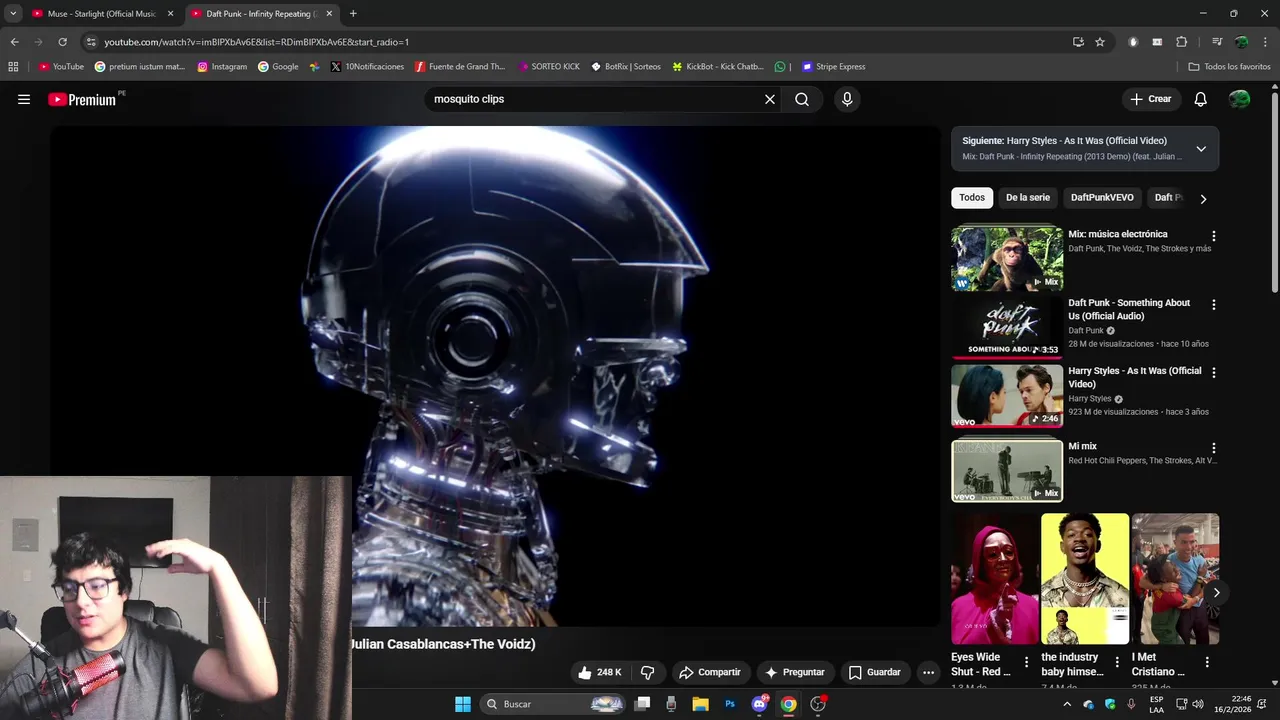Open the tab search dropdown
Viewport: 1280px width, 720px height.
pos(12,14)
